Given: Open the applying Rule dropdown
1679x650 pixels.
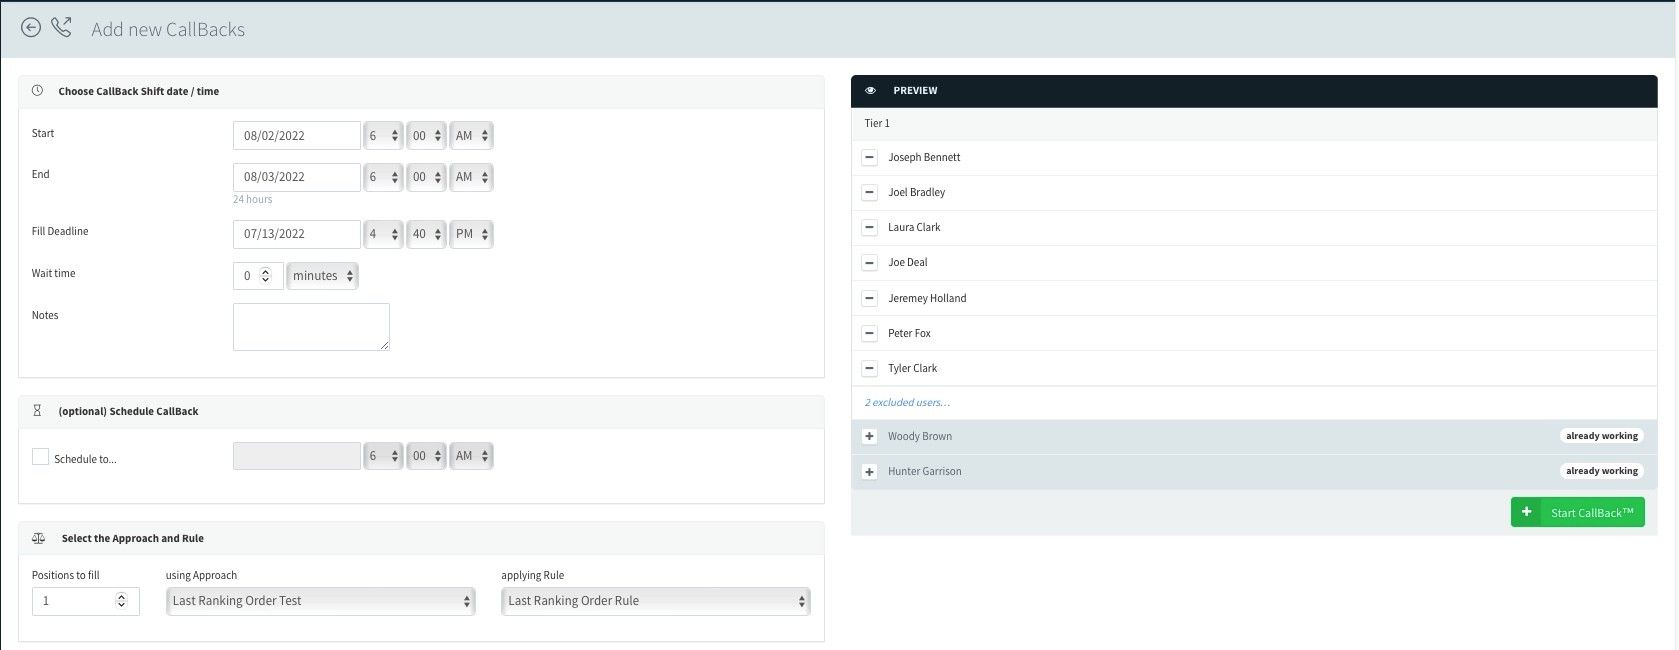Looking at the screenshot, I should tap(655, 601).
